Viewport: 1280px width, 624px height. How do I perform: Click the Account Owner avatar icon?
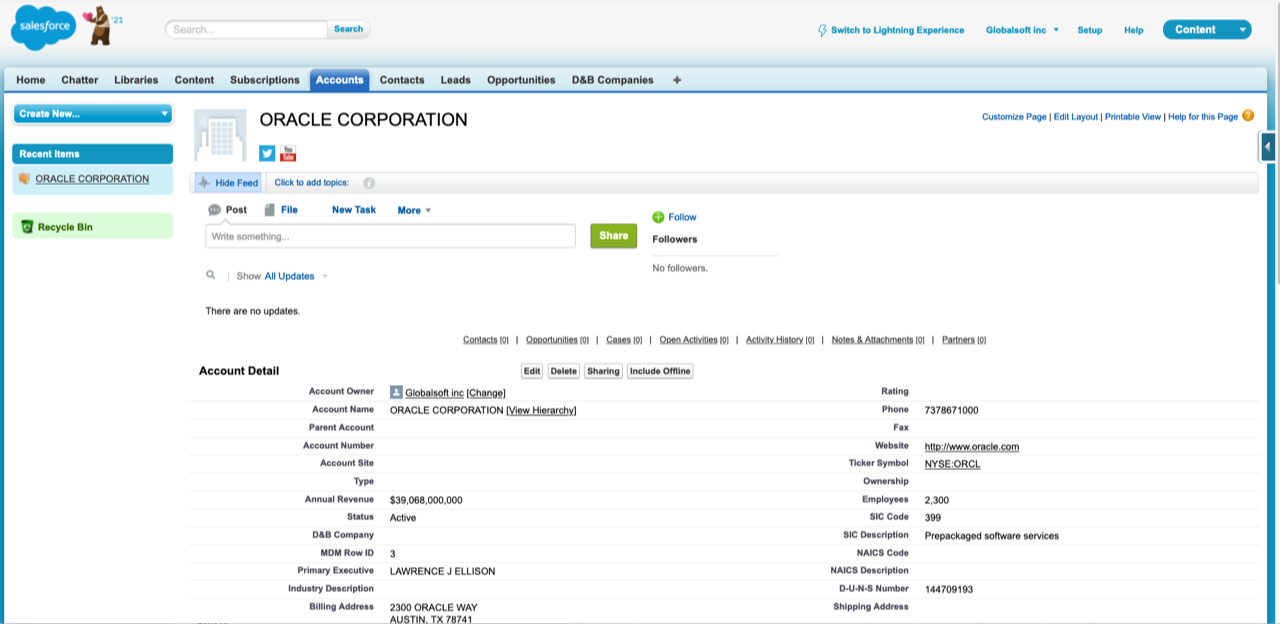pos(396,393)
